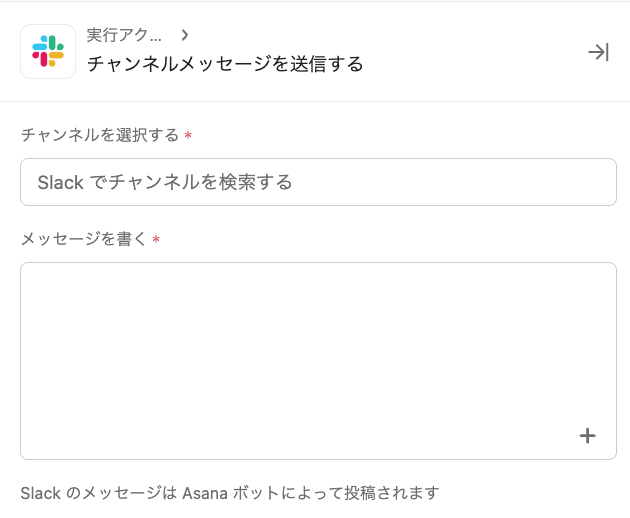Click the Asana bot footer note
Screen dimensions: 630x518
pyautogui.click(x=230, y=493)
